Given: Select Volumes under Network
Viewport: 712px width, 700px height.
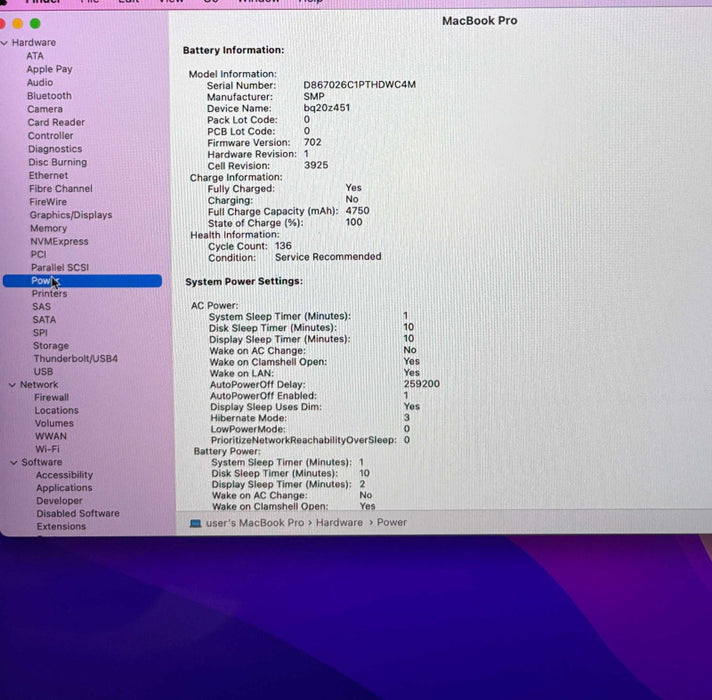Looking at the screenshot, I should point(54,423).
